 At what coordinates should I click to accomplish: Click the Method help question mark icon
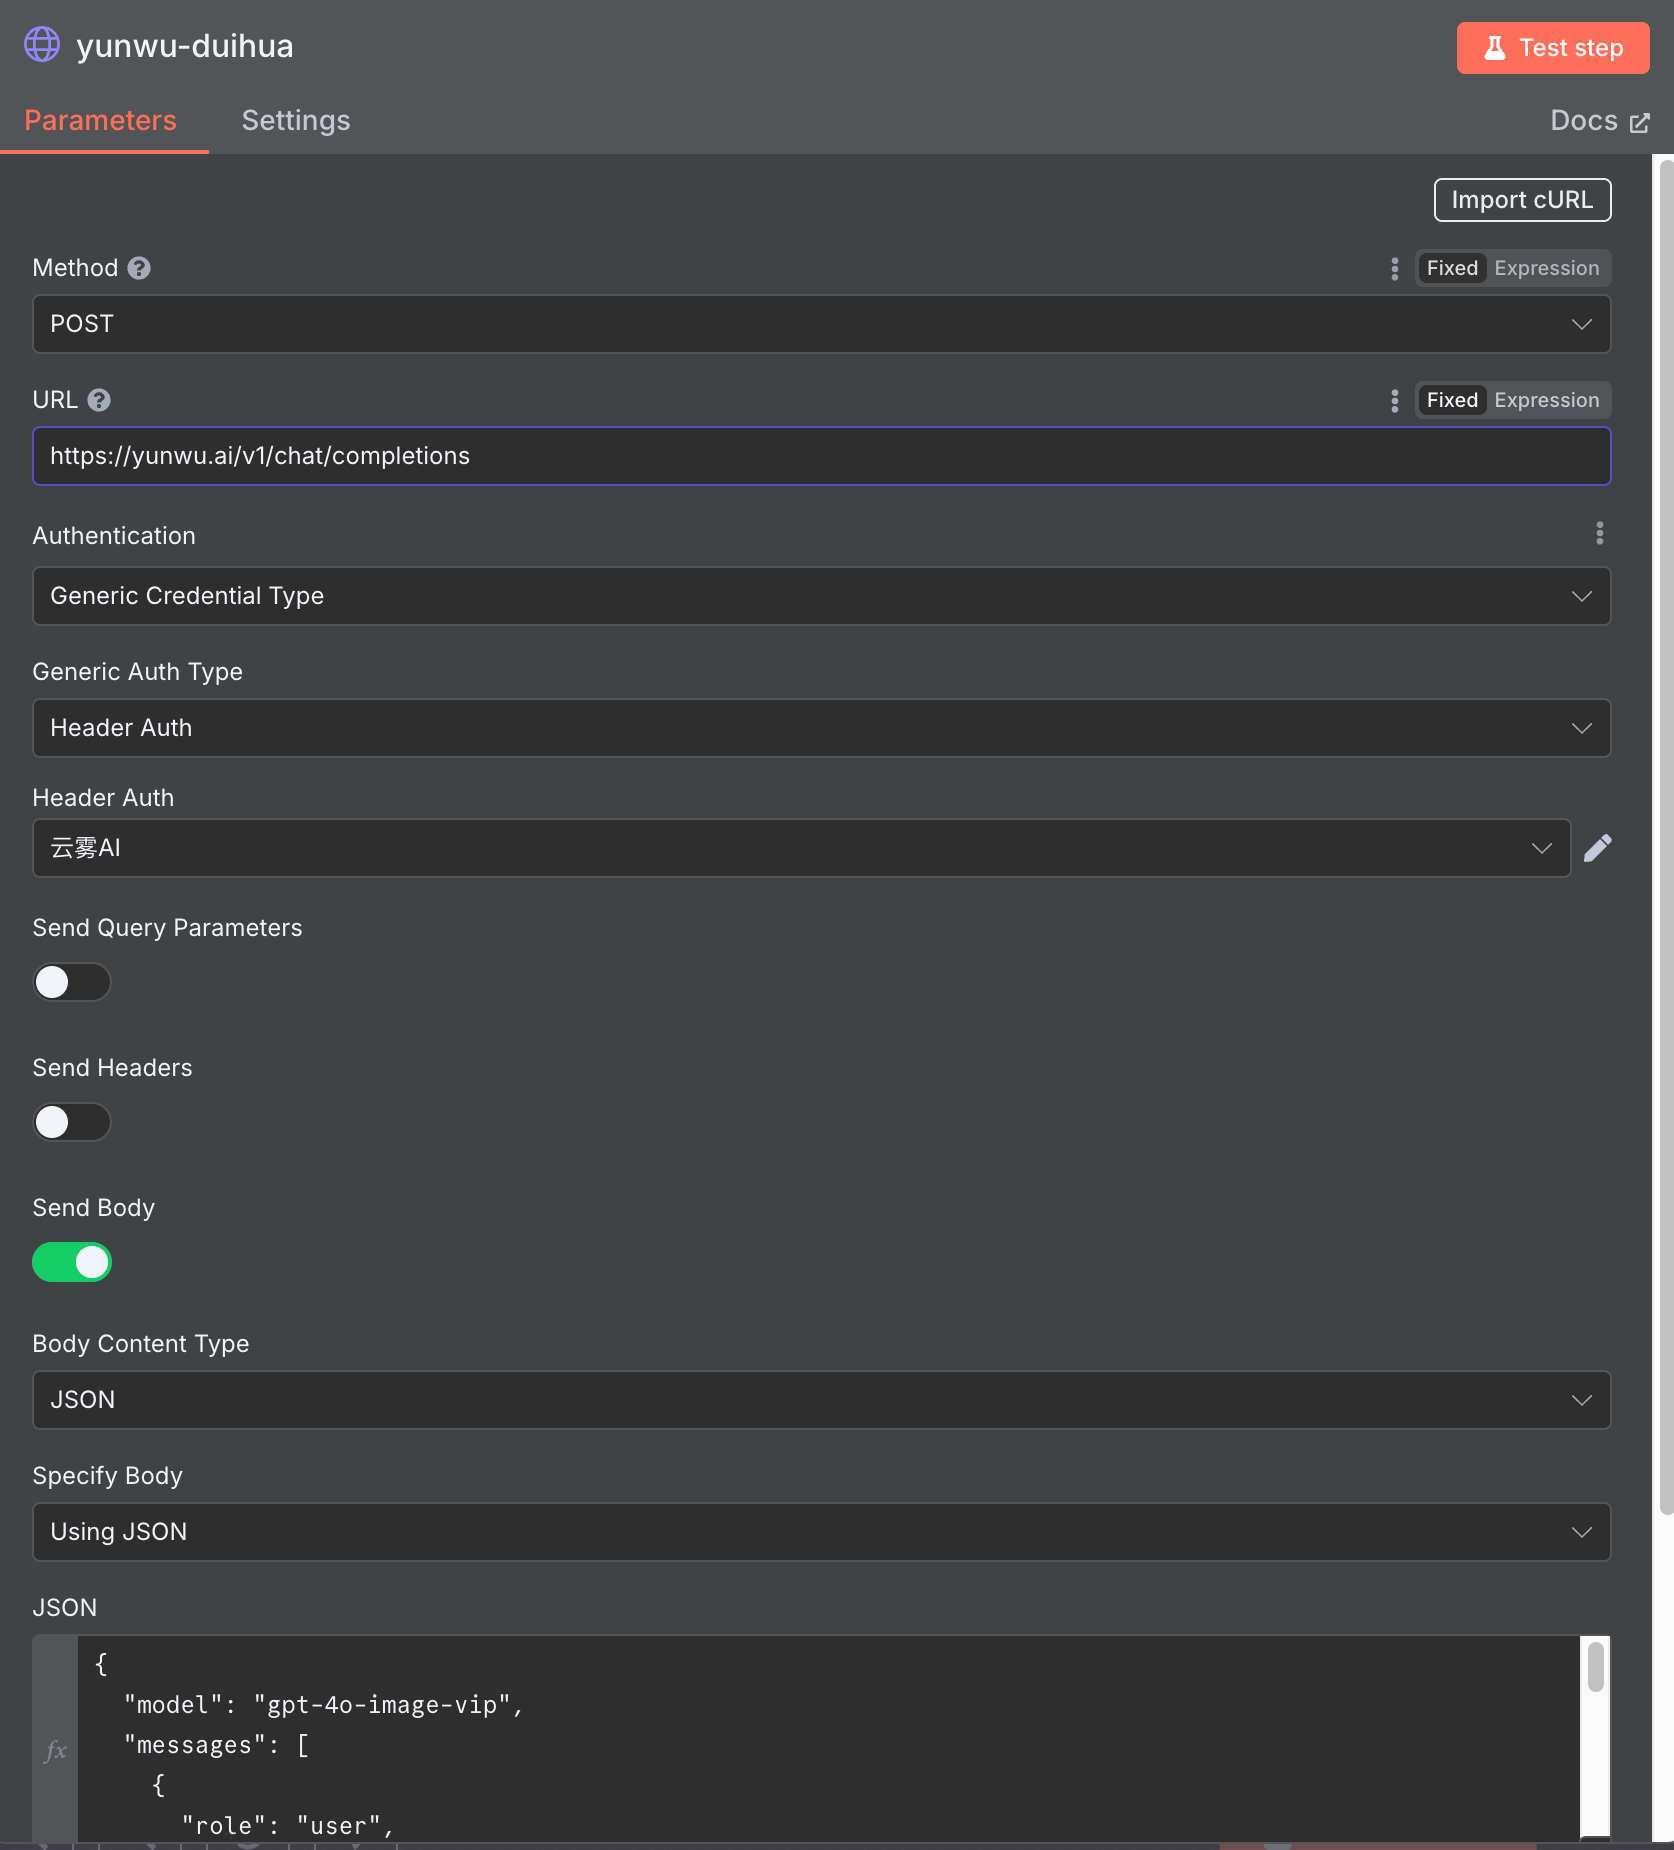(x=140, y=268)
